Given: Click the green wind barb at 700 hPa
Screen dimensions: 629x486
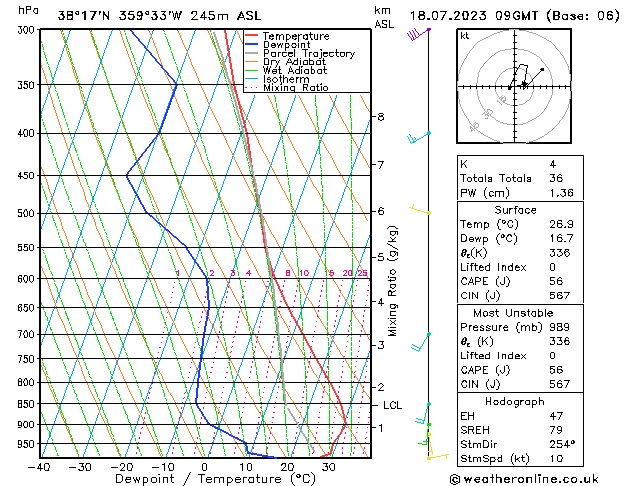Looking at the screenshot, I should 421,342.
